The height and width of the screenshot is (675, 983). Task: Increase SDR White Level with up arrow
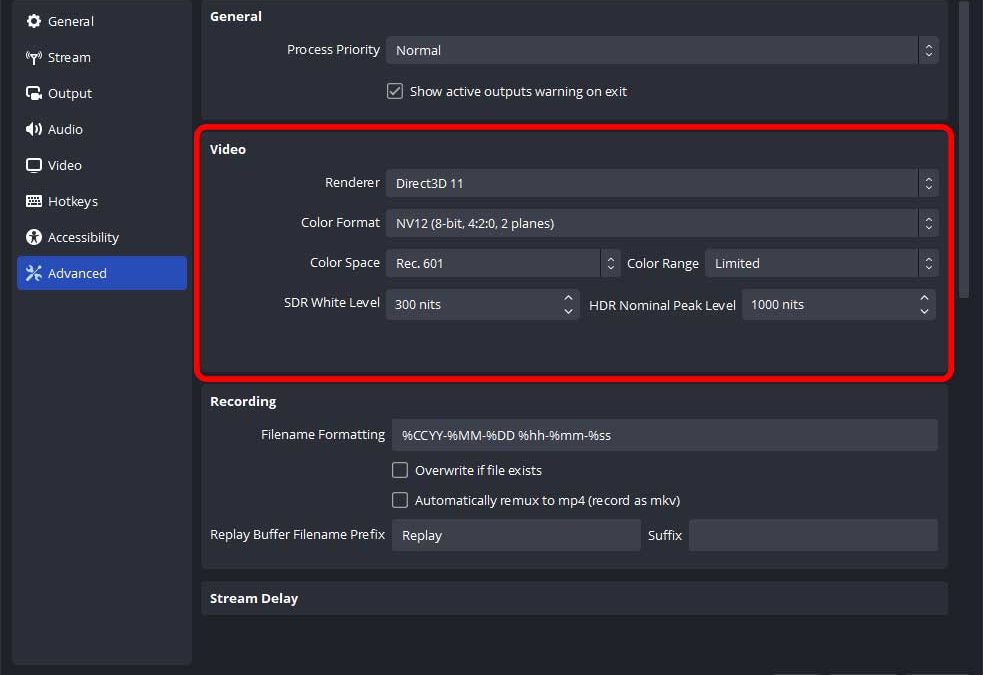coord(568,298)
